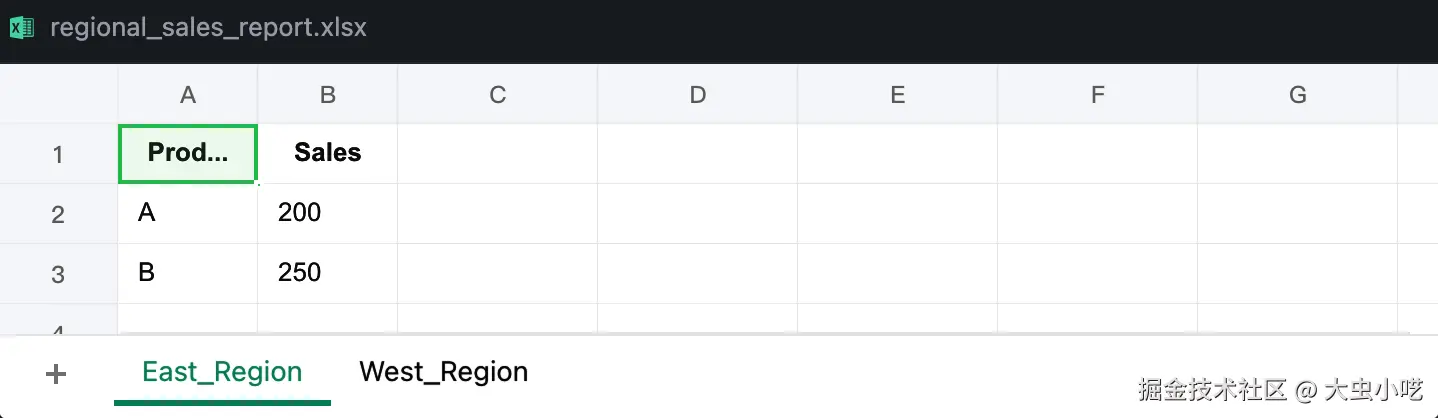Click the column D header
1438x418 pixels.
697,95
